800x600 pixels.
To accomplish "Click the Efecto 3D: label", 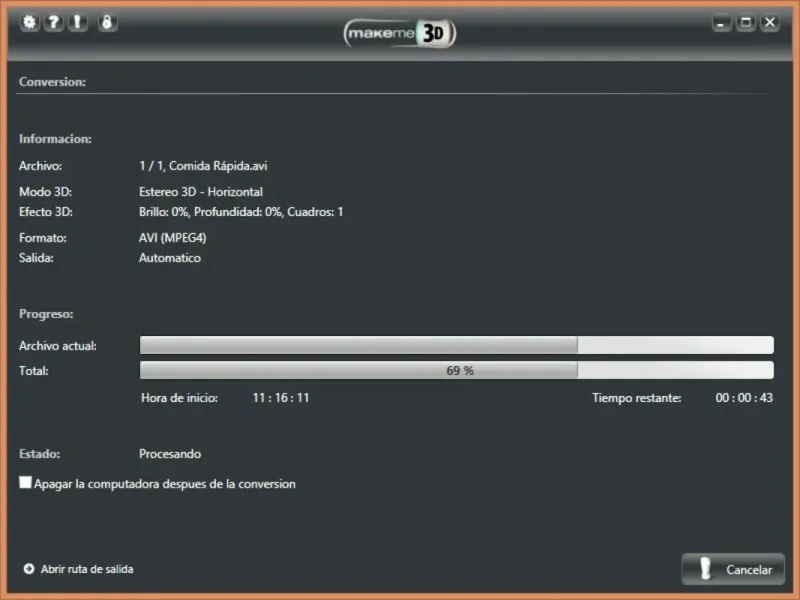I will point(46,212).
